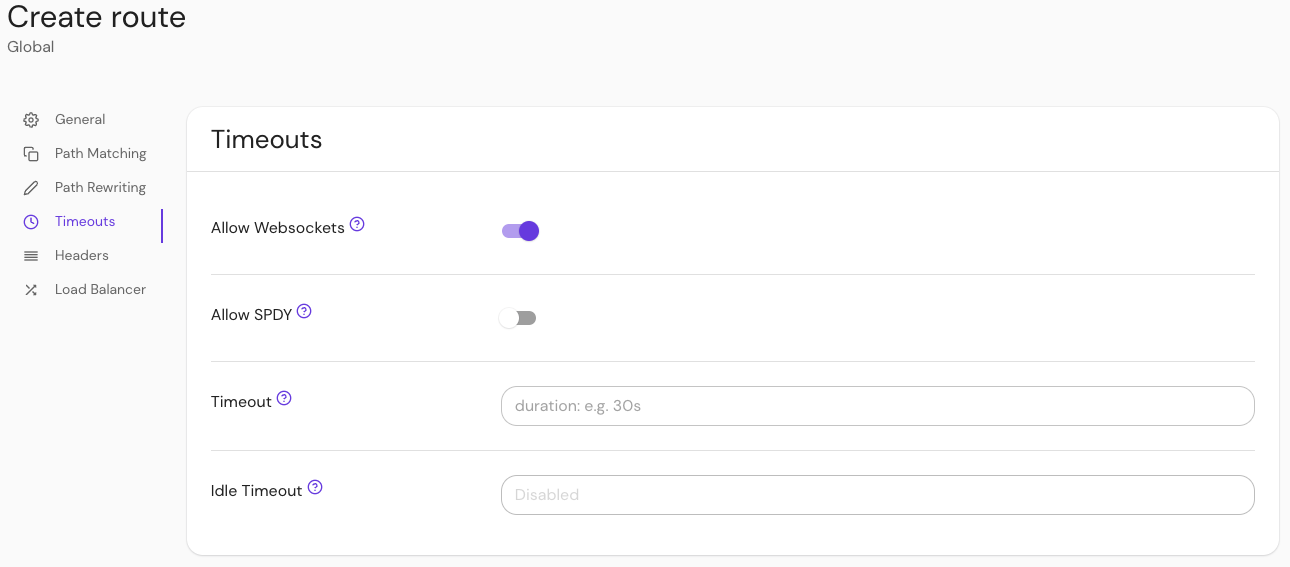Screen dimensions: 1290x567
Task: Show the Idle Timeout help icon
Action: tap(315, 487)
